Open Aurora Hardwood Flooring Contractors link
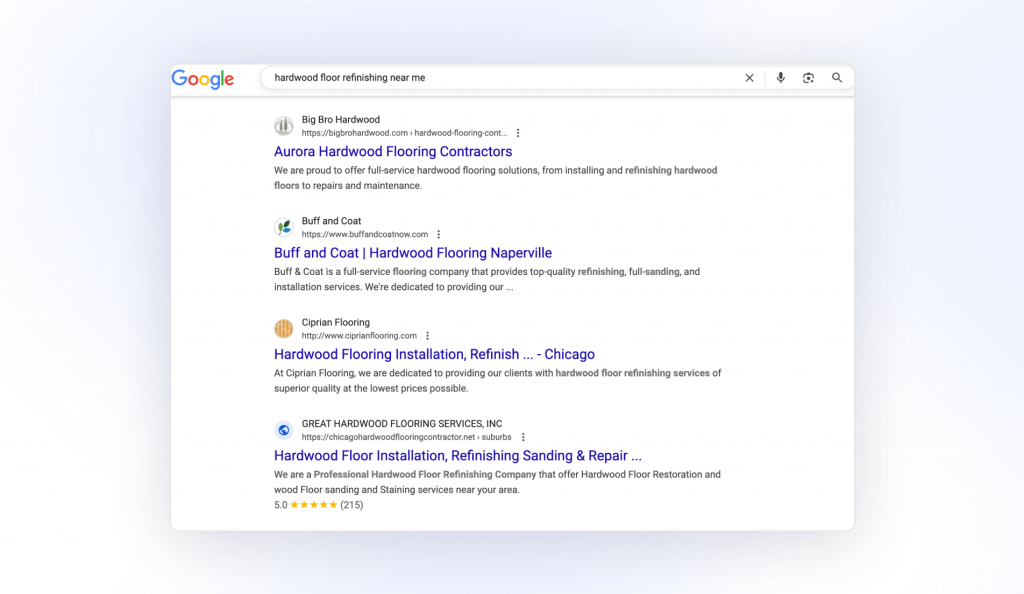Image resolution: width=1024 pixels, height=594 pixels. click(393, 151)
